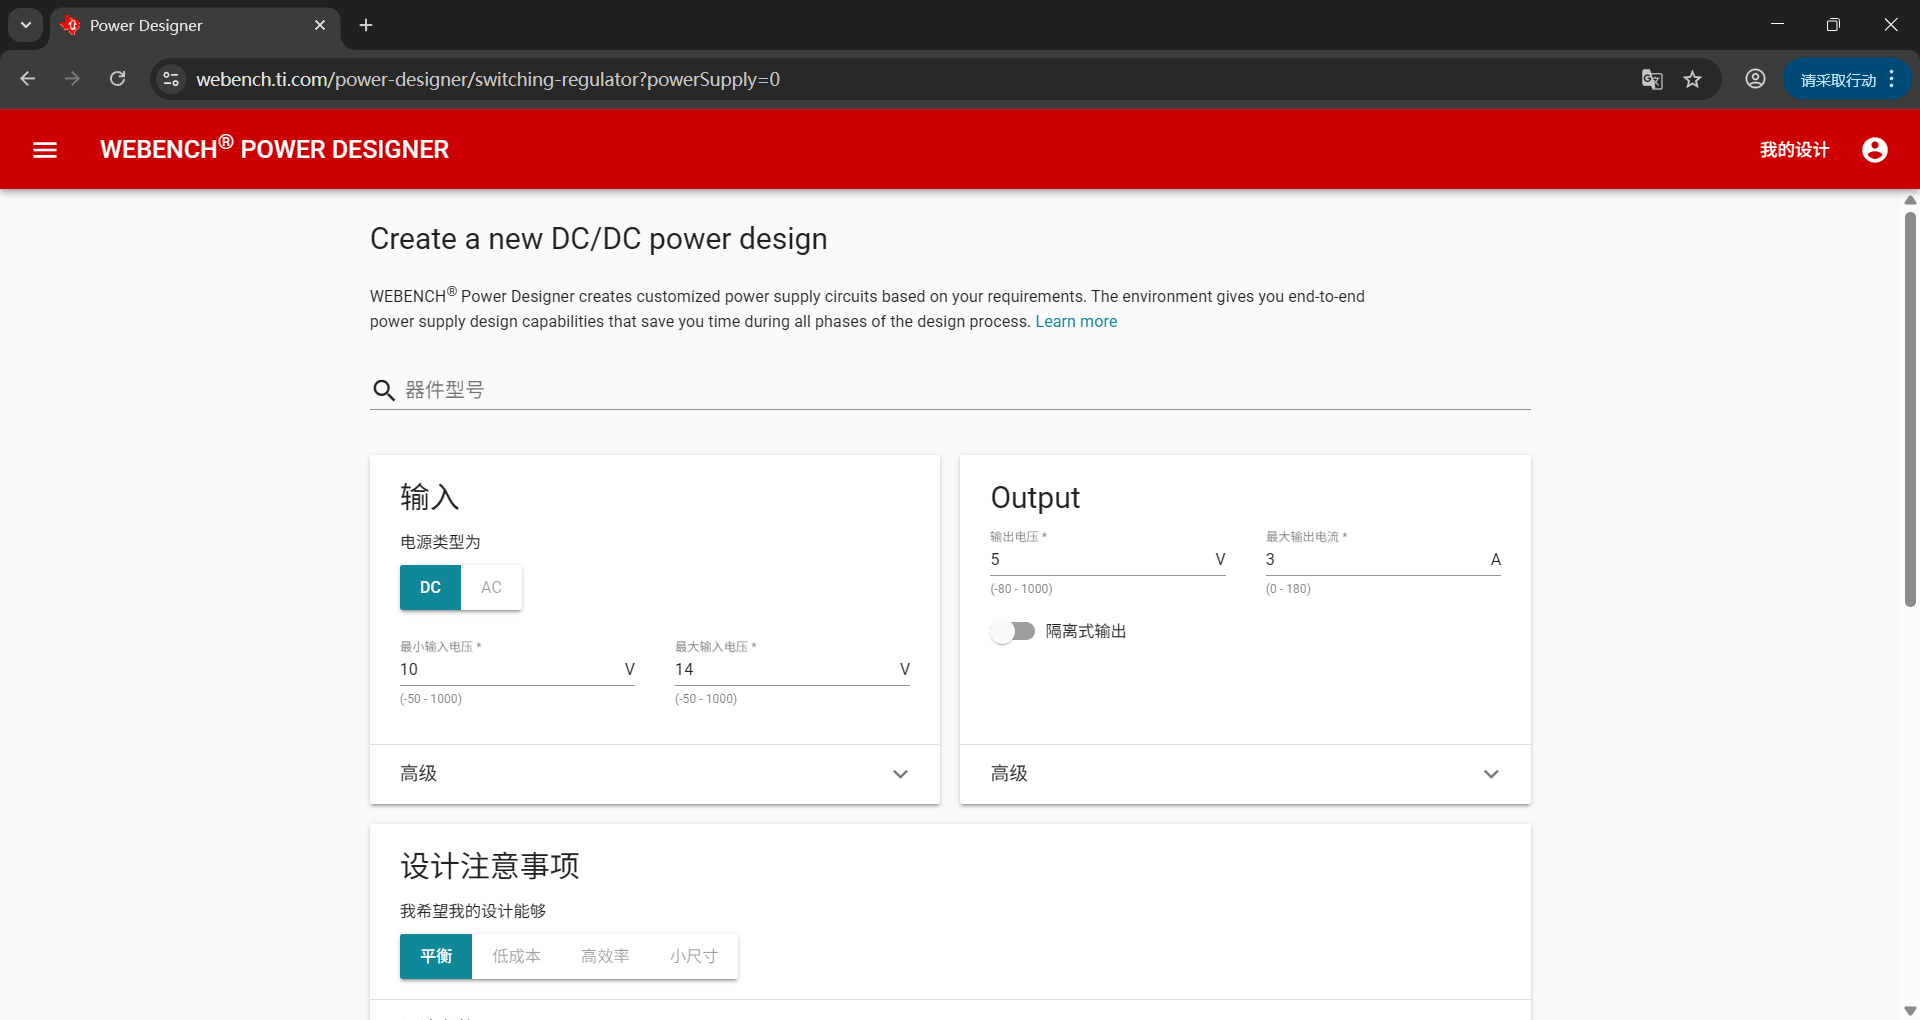Switch to the Power Designer tab
This screenshot has height=1020, width=1920.
click(x=195, y=25)
